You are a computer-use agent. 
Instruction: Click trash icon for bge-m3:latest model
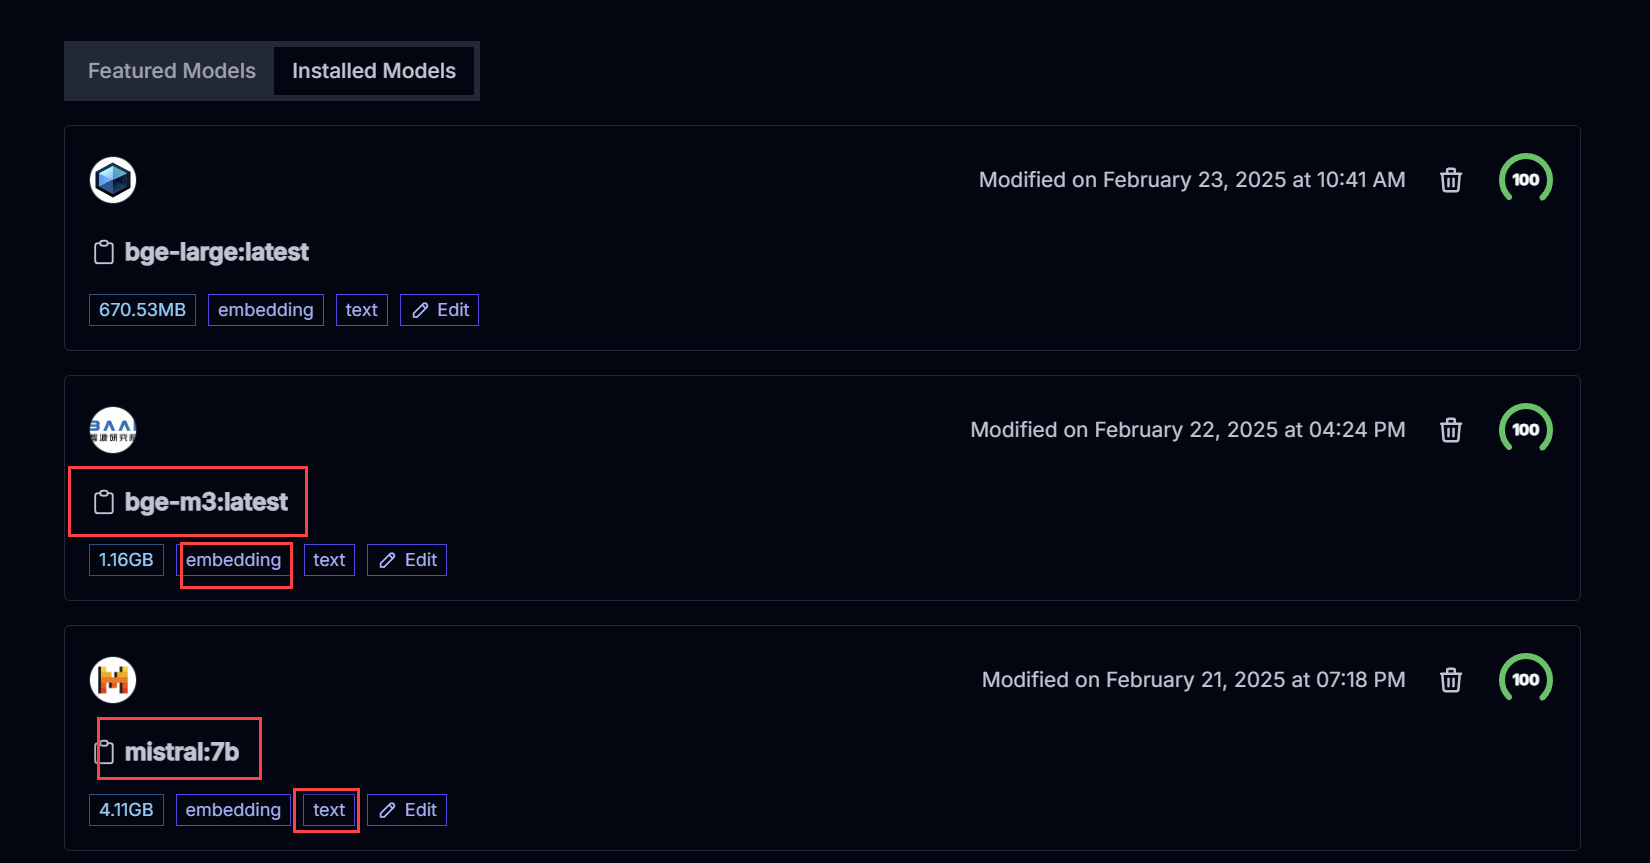pos(1450,430)
